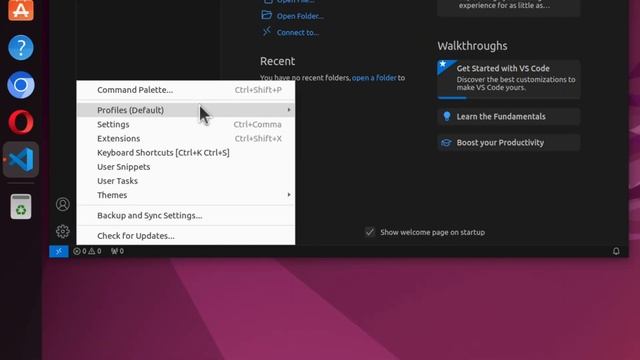Image resolution: width=640 pixels, height=360 pixels.
Task: Show errors and warnings in the status bar
Action: [87, 251]
